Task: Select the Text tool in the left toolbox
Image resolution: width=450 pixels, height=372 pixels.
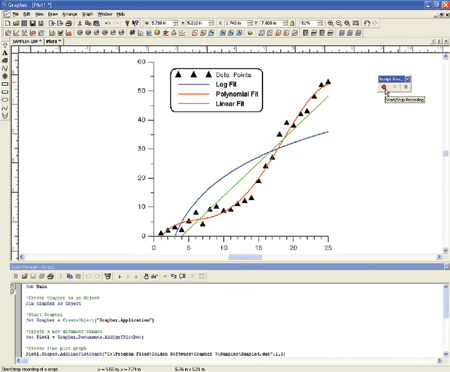Action: coord(5,53)
